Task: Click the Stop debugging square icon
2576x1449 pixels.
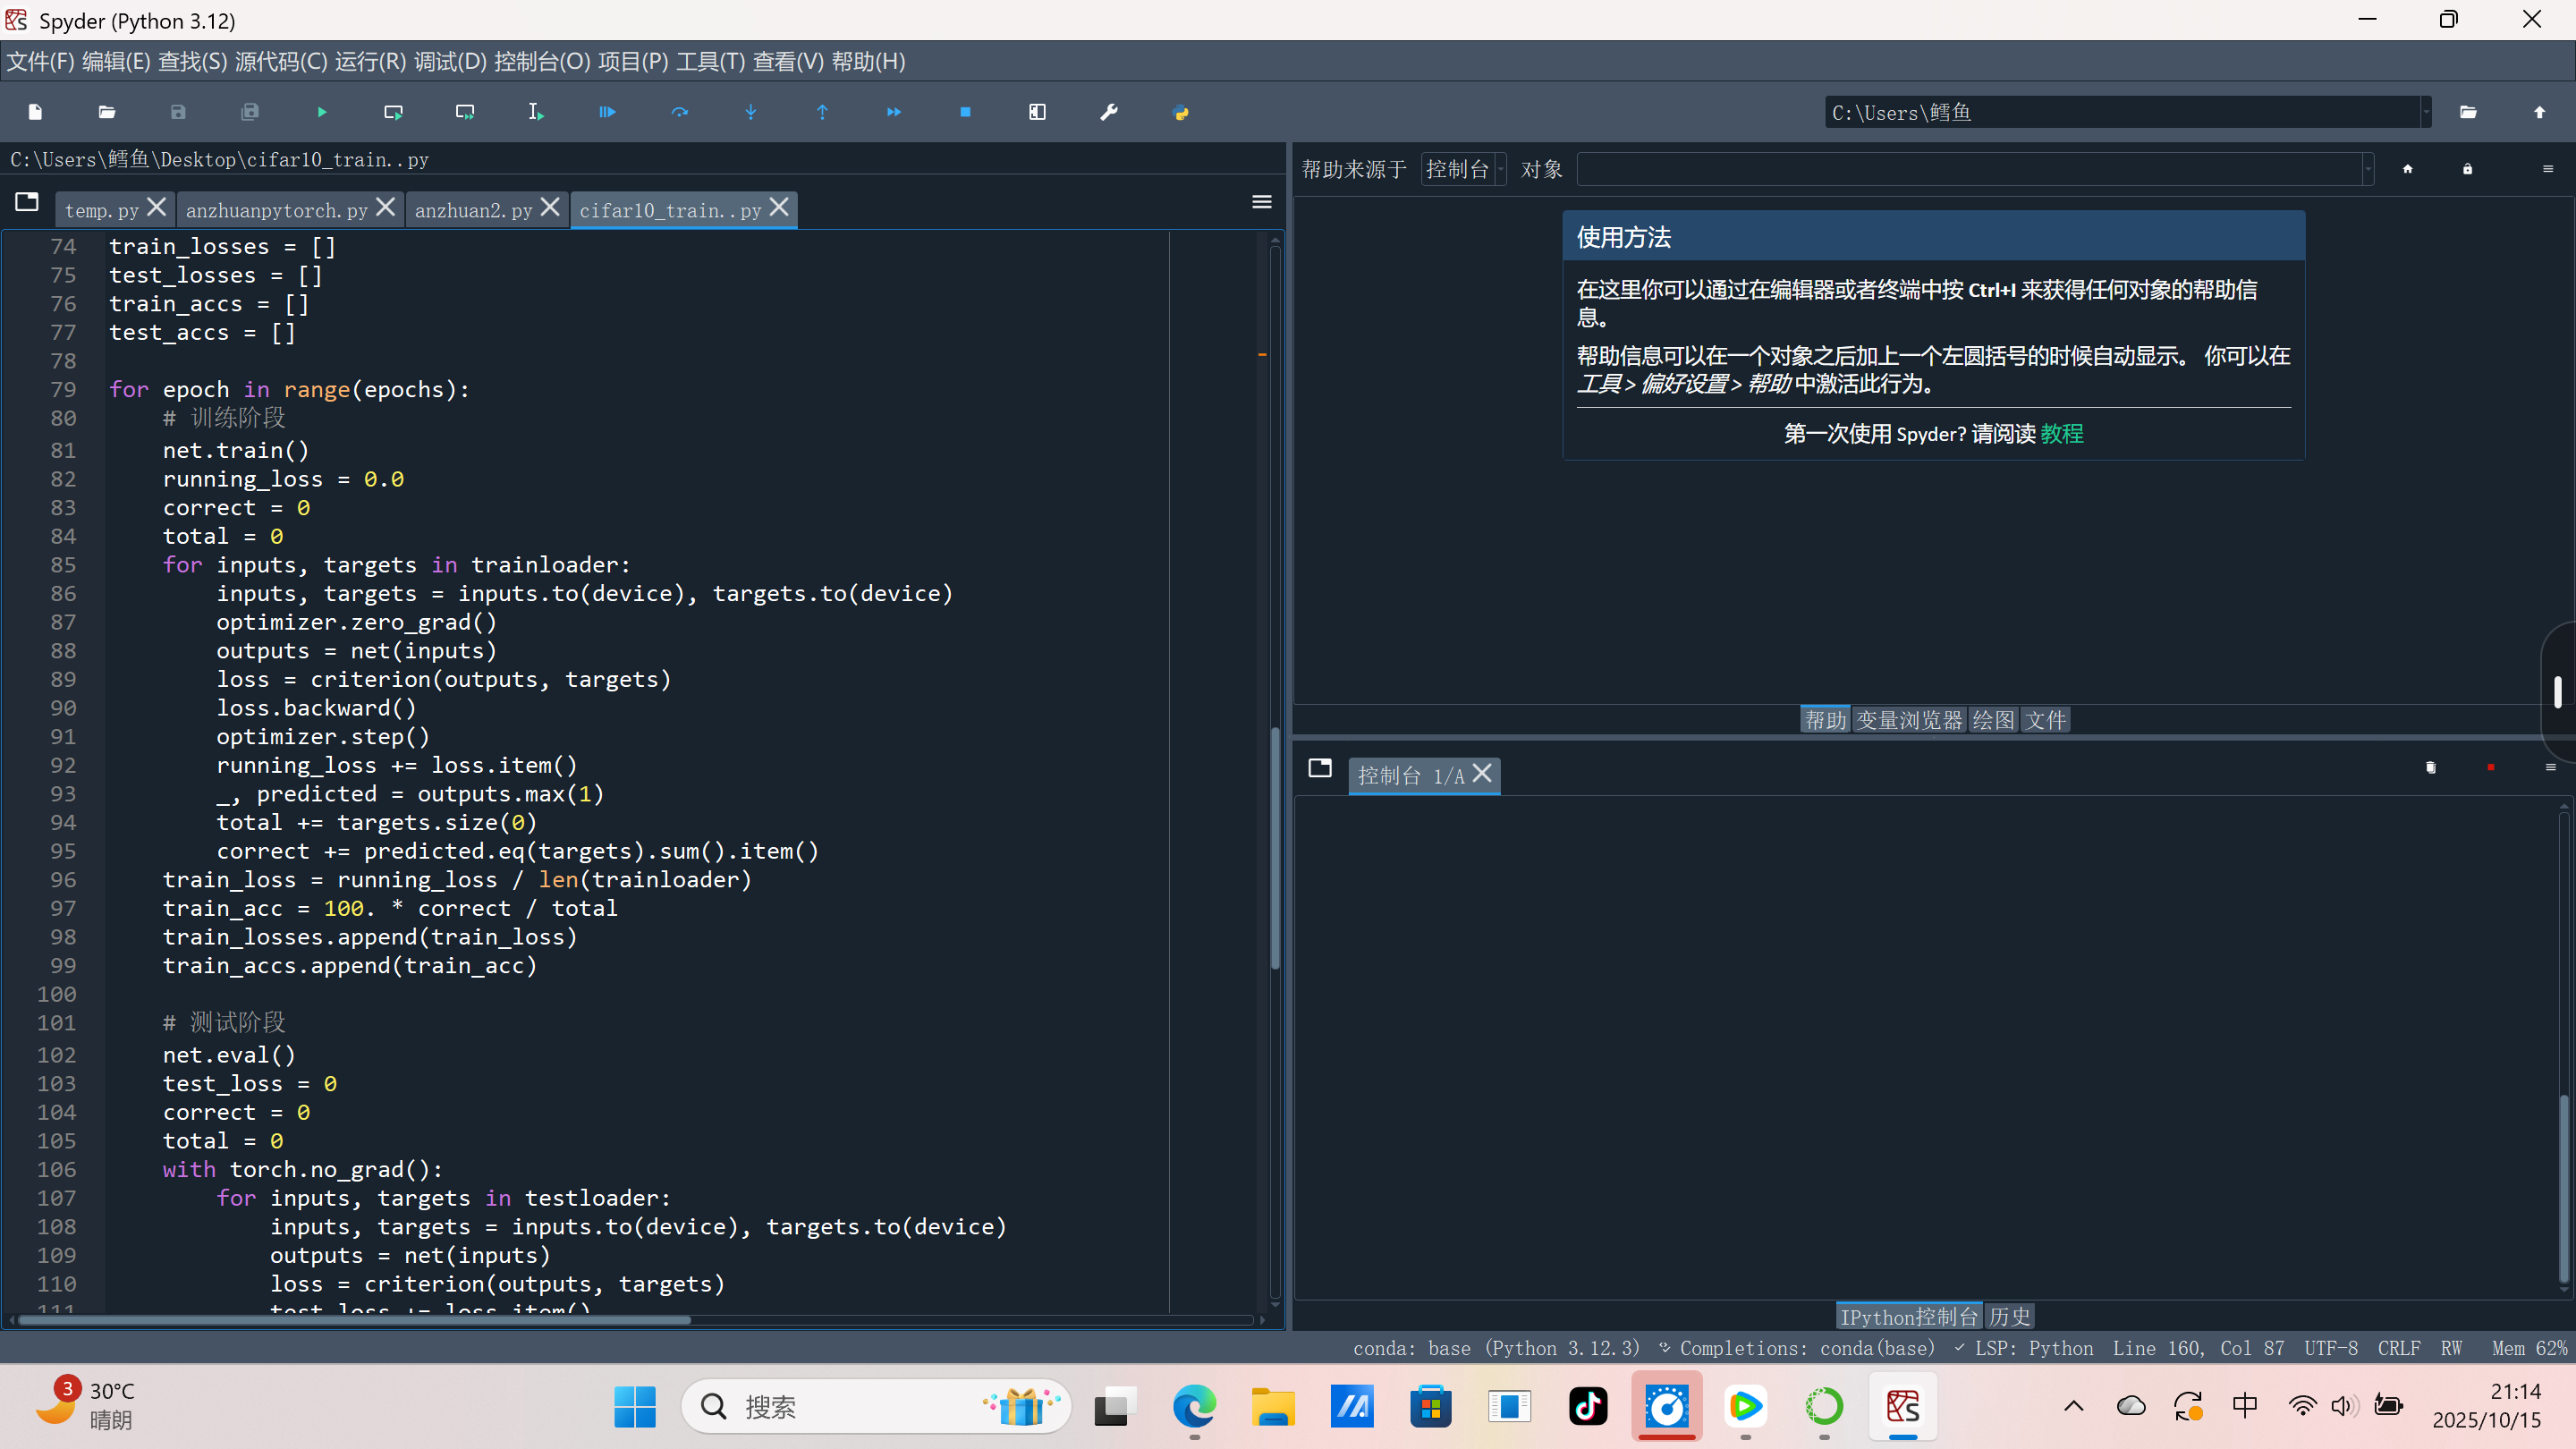Action: coord(965,112)
